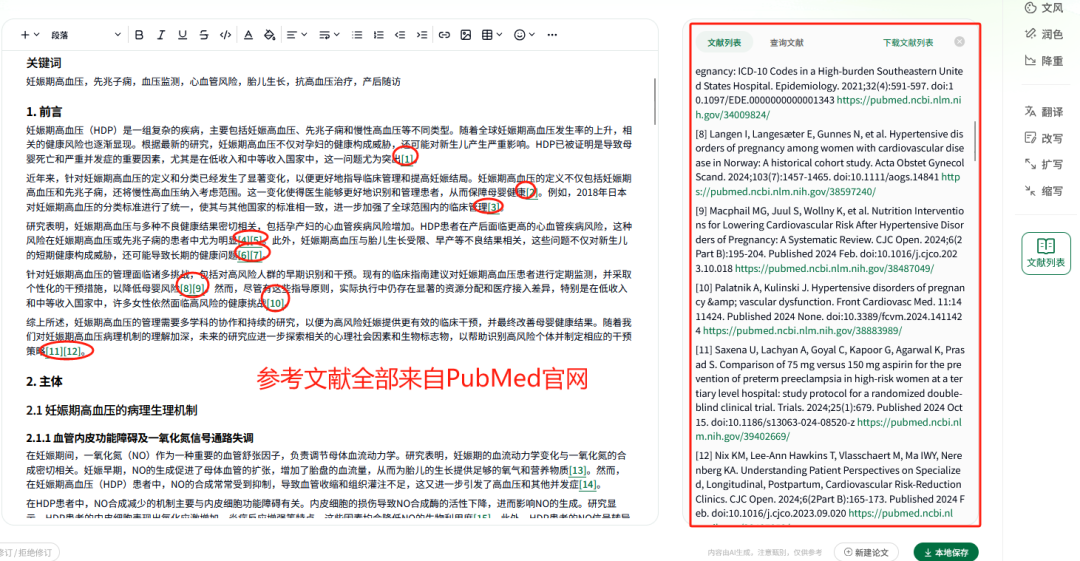Open PubMed link for reference 10
The height and width of the screenshot is (561, 1080).
[x=802, y=331]
